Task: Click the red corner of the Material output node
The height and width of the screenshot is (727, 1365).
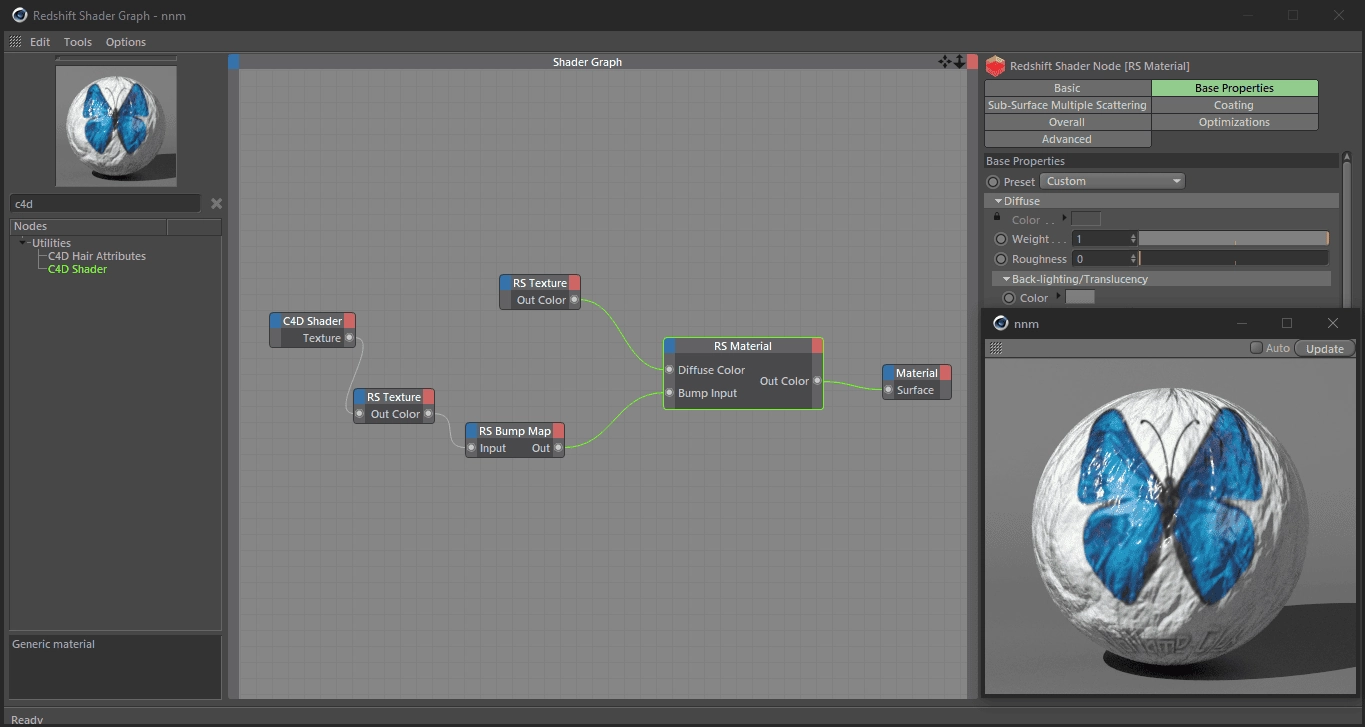Action: [x=945, y=373]
